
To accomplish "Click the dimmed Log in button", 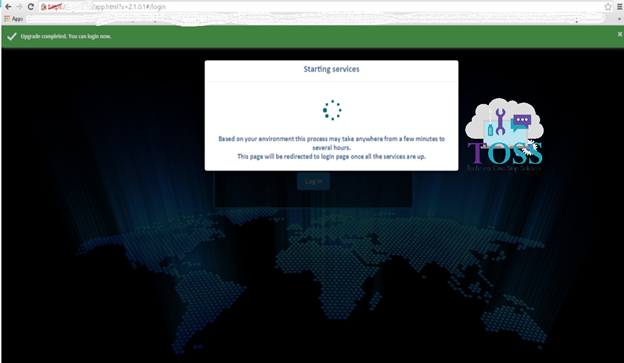I will 313,181.
